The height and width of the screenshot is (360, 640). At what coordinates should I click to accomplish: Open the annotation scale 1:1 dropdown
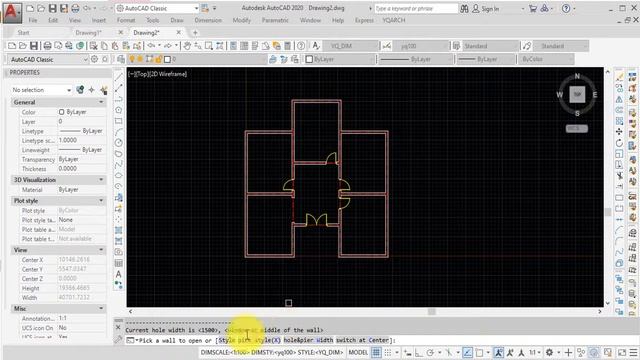(535, 352)
